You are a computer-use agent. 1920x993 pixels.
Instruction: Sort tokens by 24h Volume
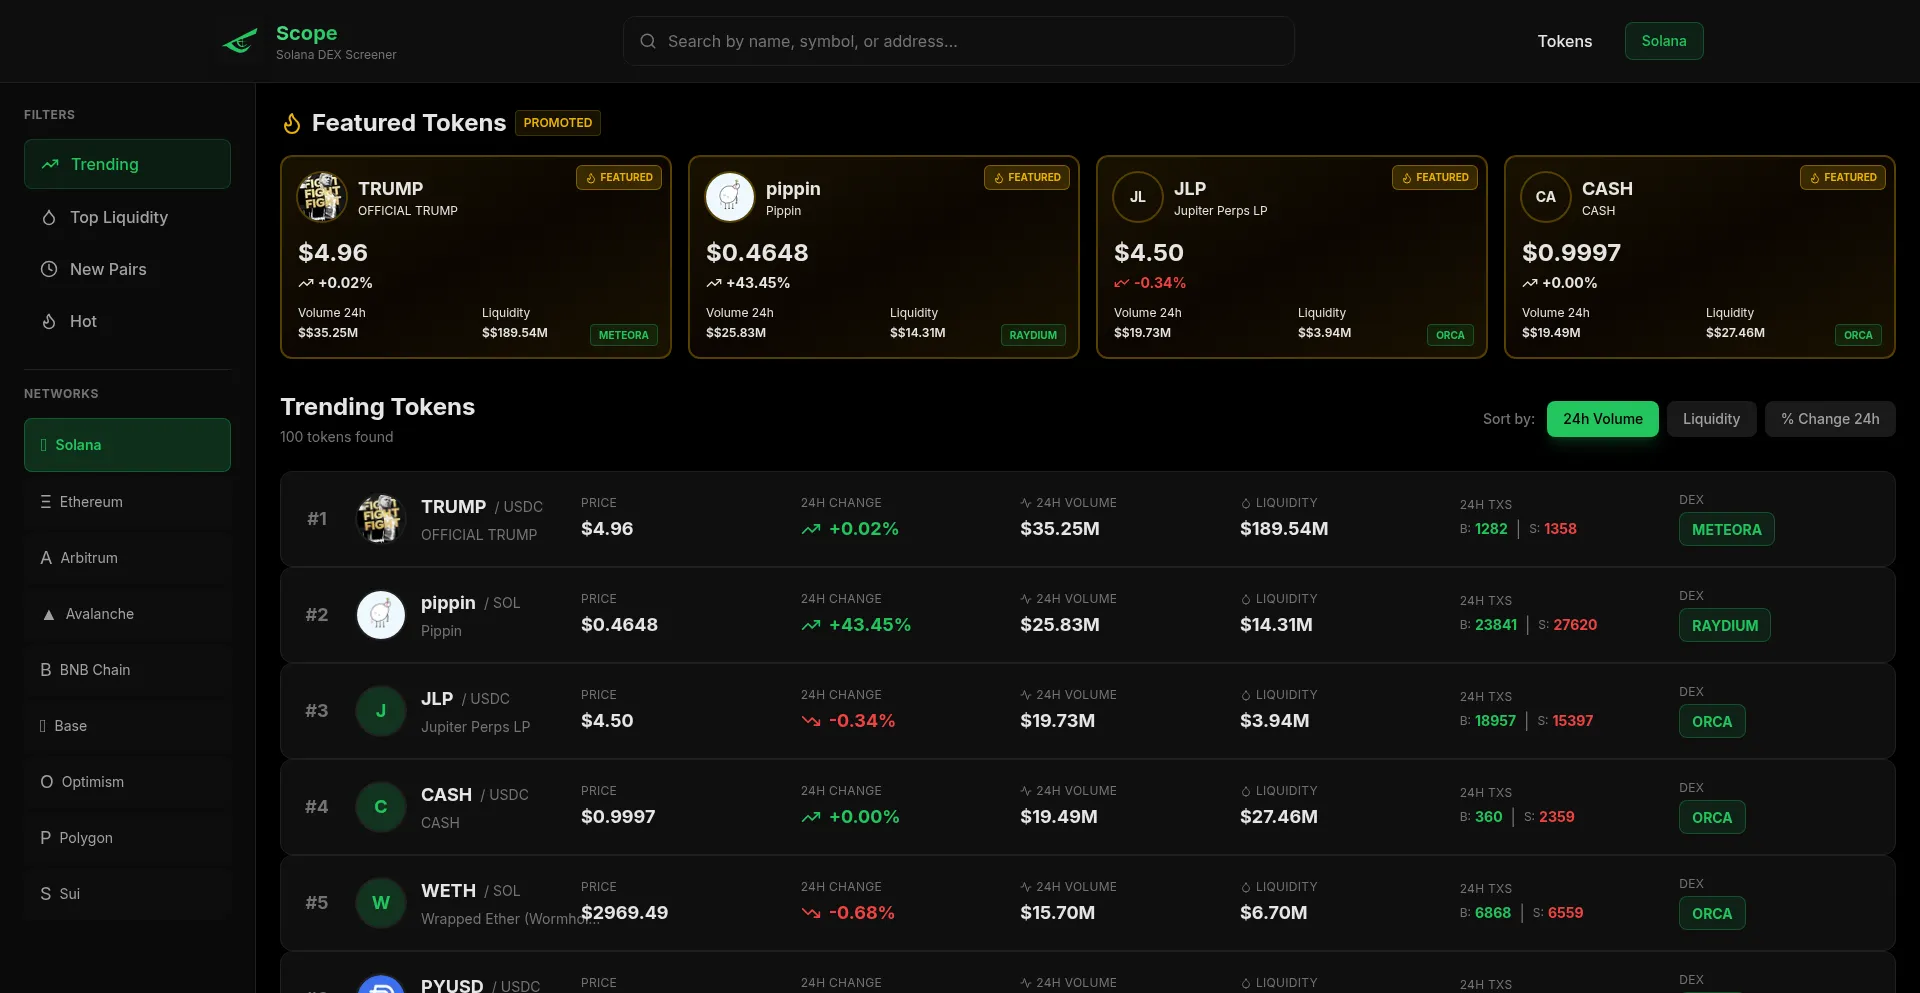coord(1602,419)
